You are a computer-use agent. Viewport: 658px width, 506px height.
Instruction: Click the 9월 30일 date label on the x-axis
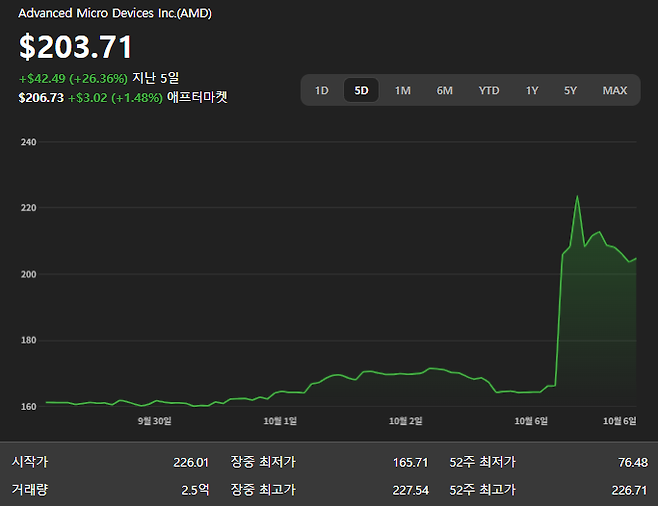point(154,421)
